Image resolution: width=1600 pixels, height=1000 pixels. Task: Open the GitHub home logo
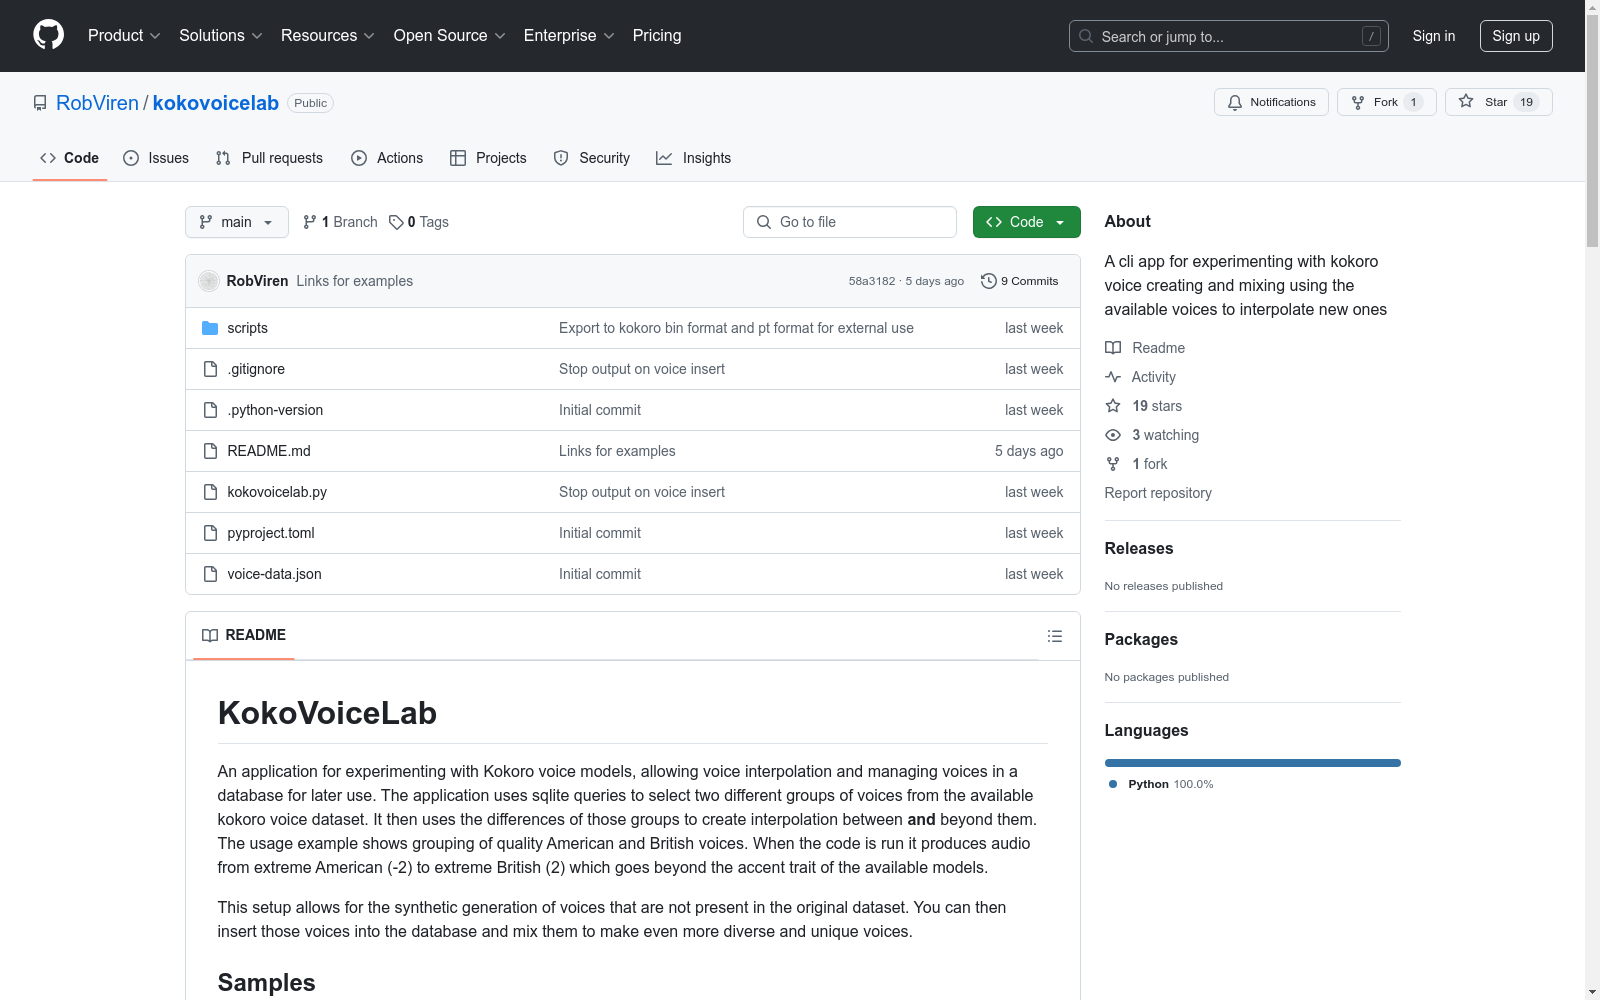point(48,35)
